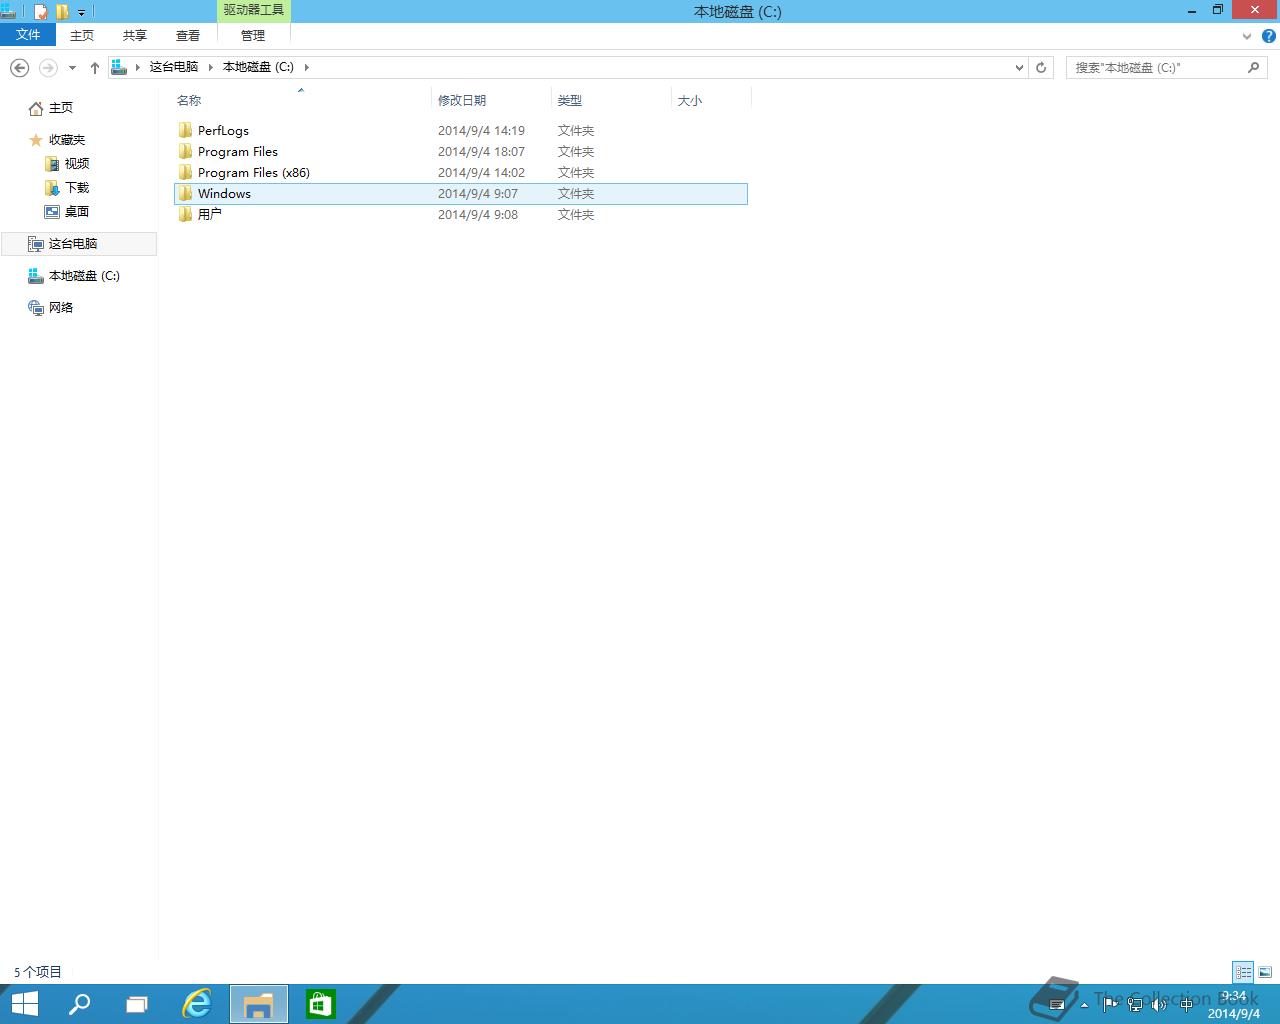The image size is (1280, 1024).
Task: Click the New Folder quick access icon
Action: 62,12
